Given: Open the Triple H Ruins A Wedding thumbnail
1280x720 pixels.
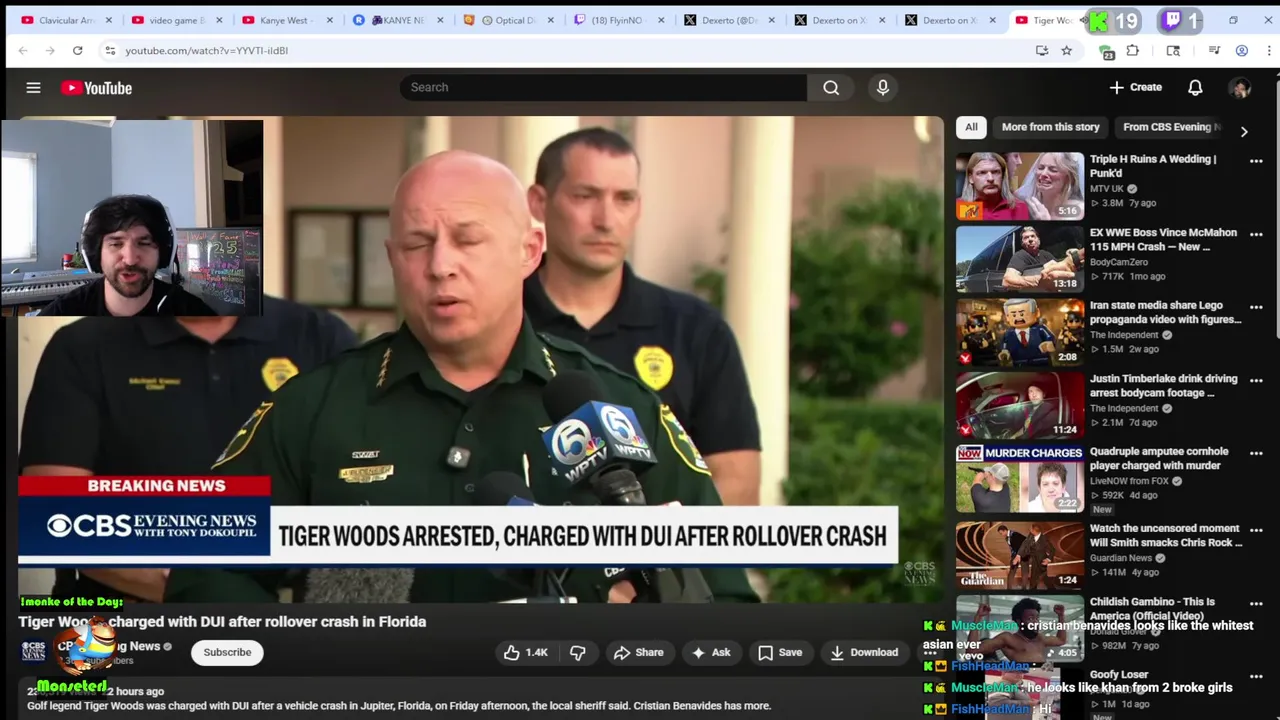Looking at the screenshot, I should click(1019, 186).
